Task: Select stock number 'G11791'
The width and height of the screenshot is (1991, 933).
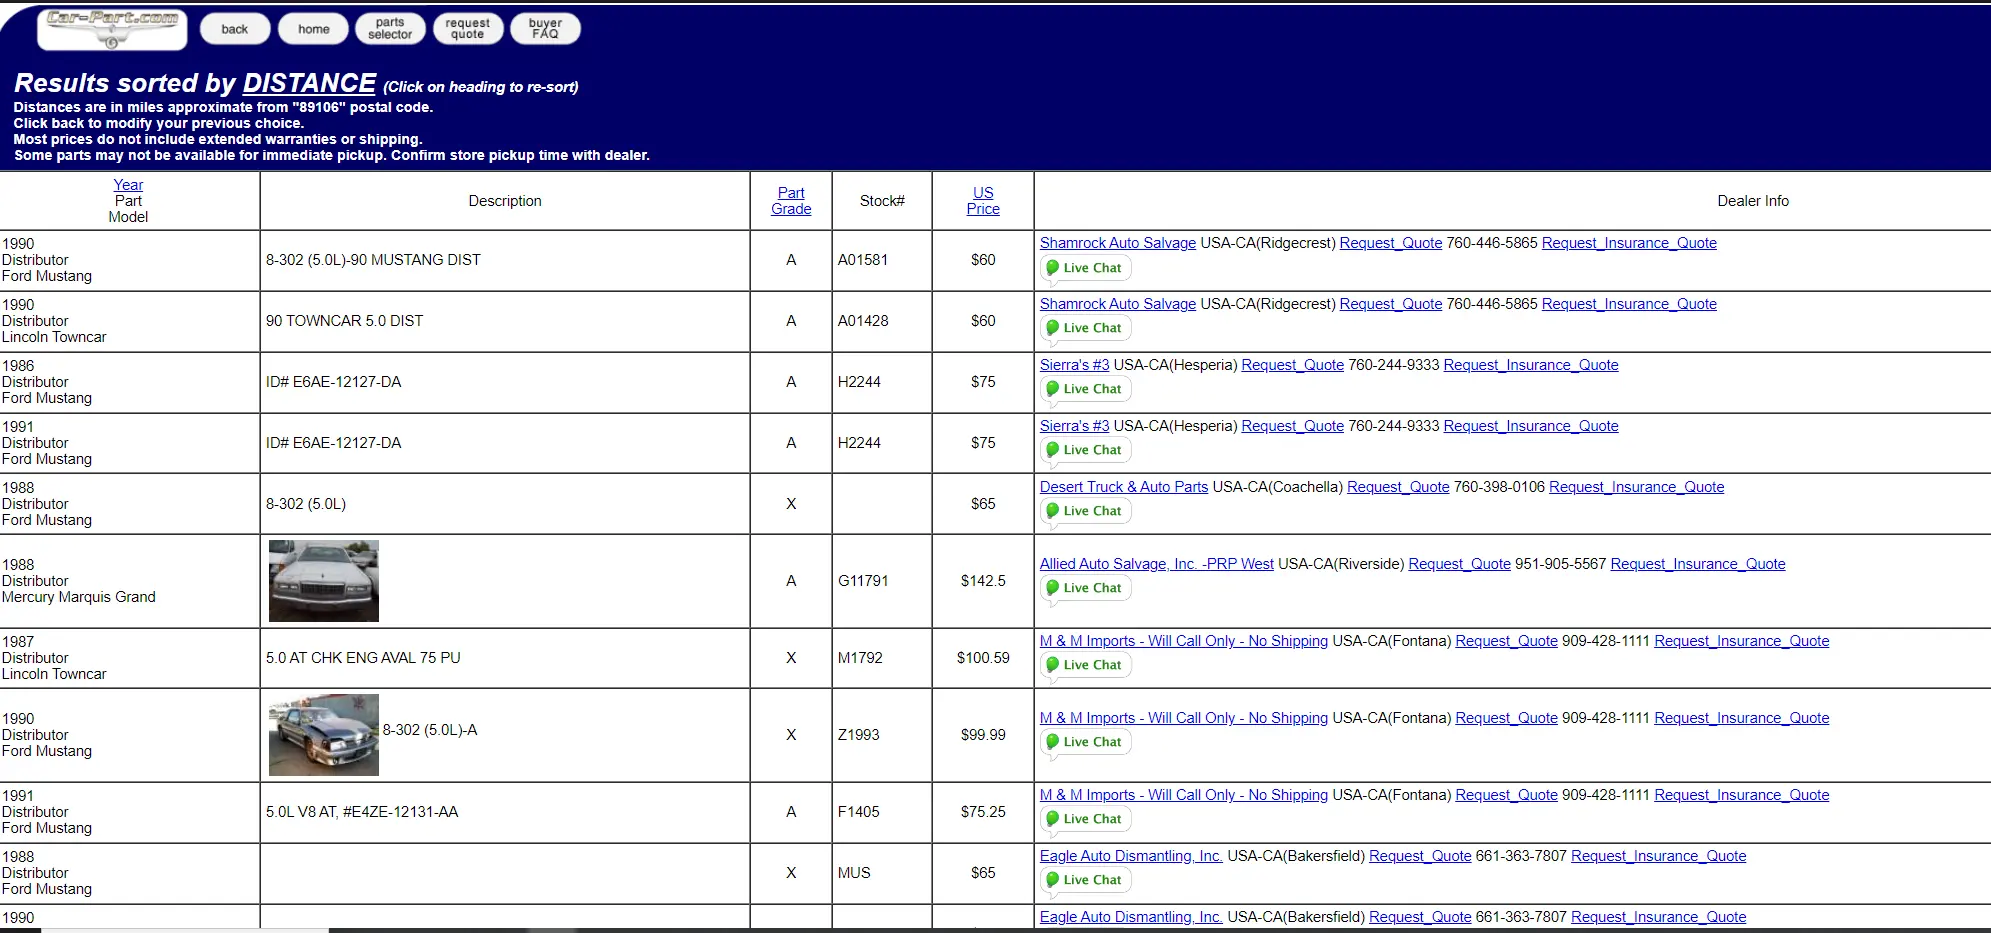Action: coord(864,581)
